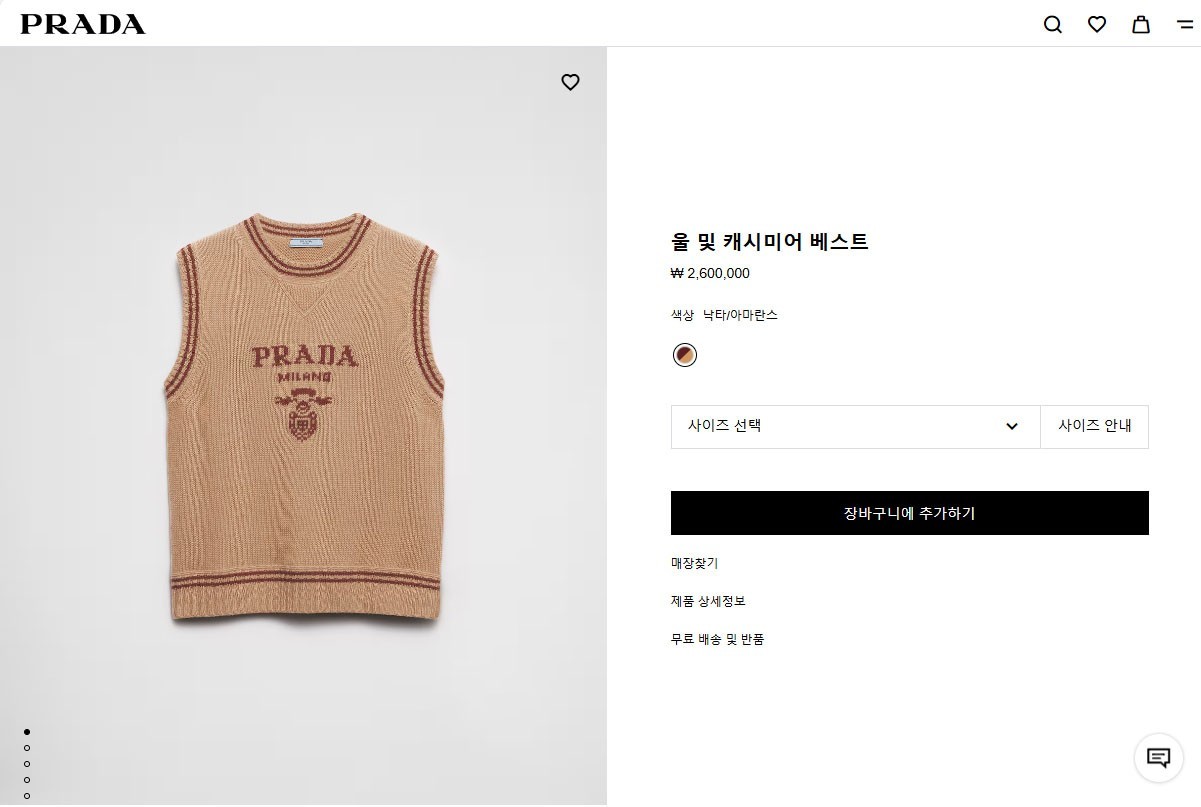
Task: Select the 낙타/아마란스 color swatch
Action: tap(685, 355)
